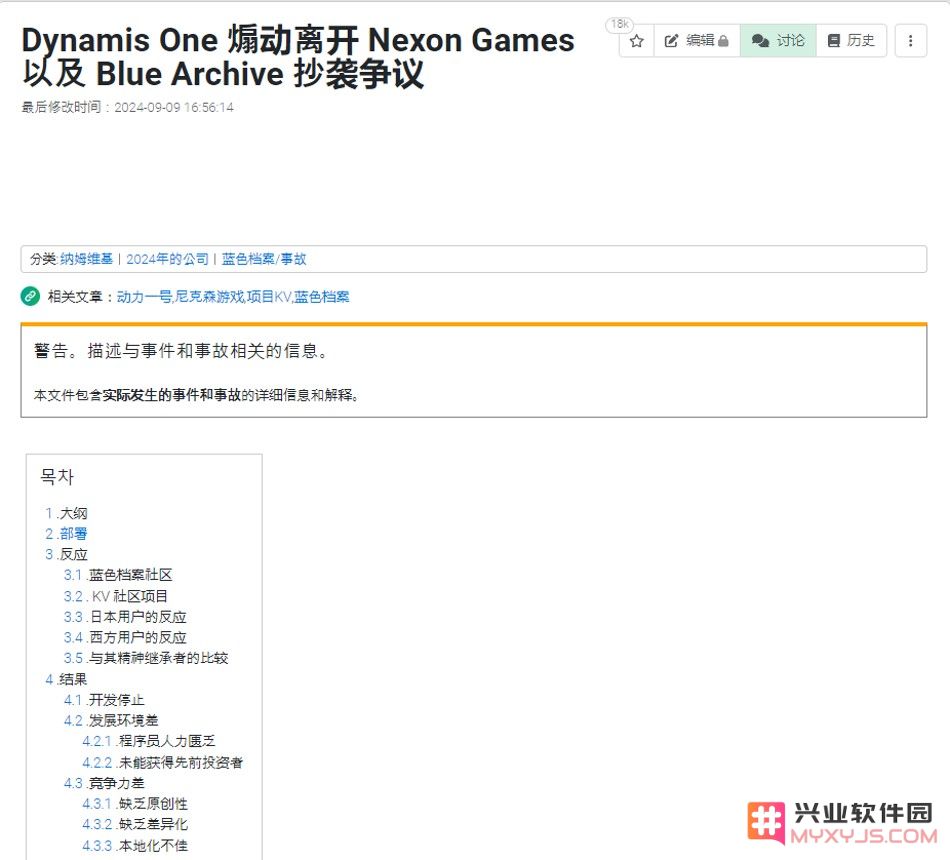Screen dimensions: 950x860
Task: Go to section 3.3 日本用户的反应
Action: tap(125, 617)
